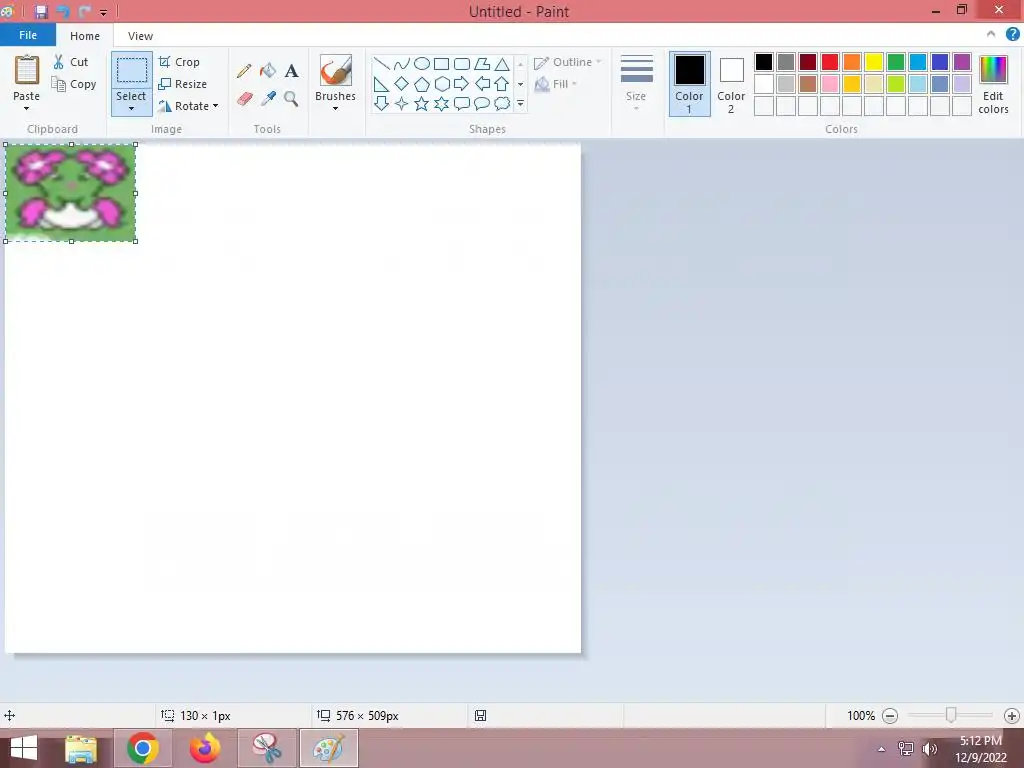Click the pasted flower image selection
Screen dimensions: 1024x768
[x=71, y=193]
